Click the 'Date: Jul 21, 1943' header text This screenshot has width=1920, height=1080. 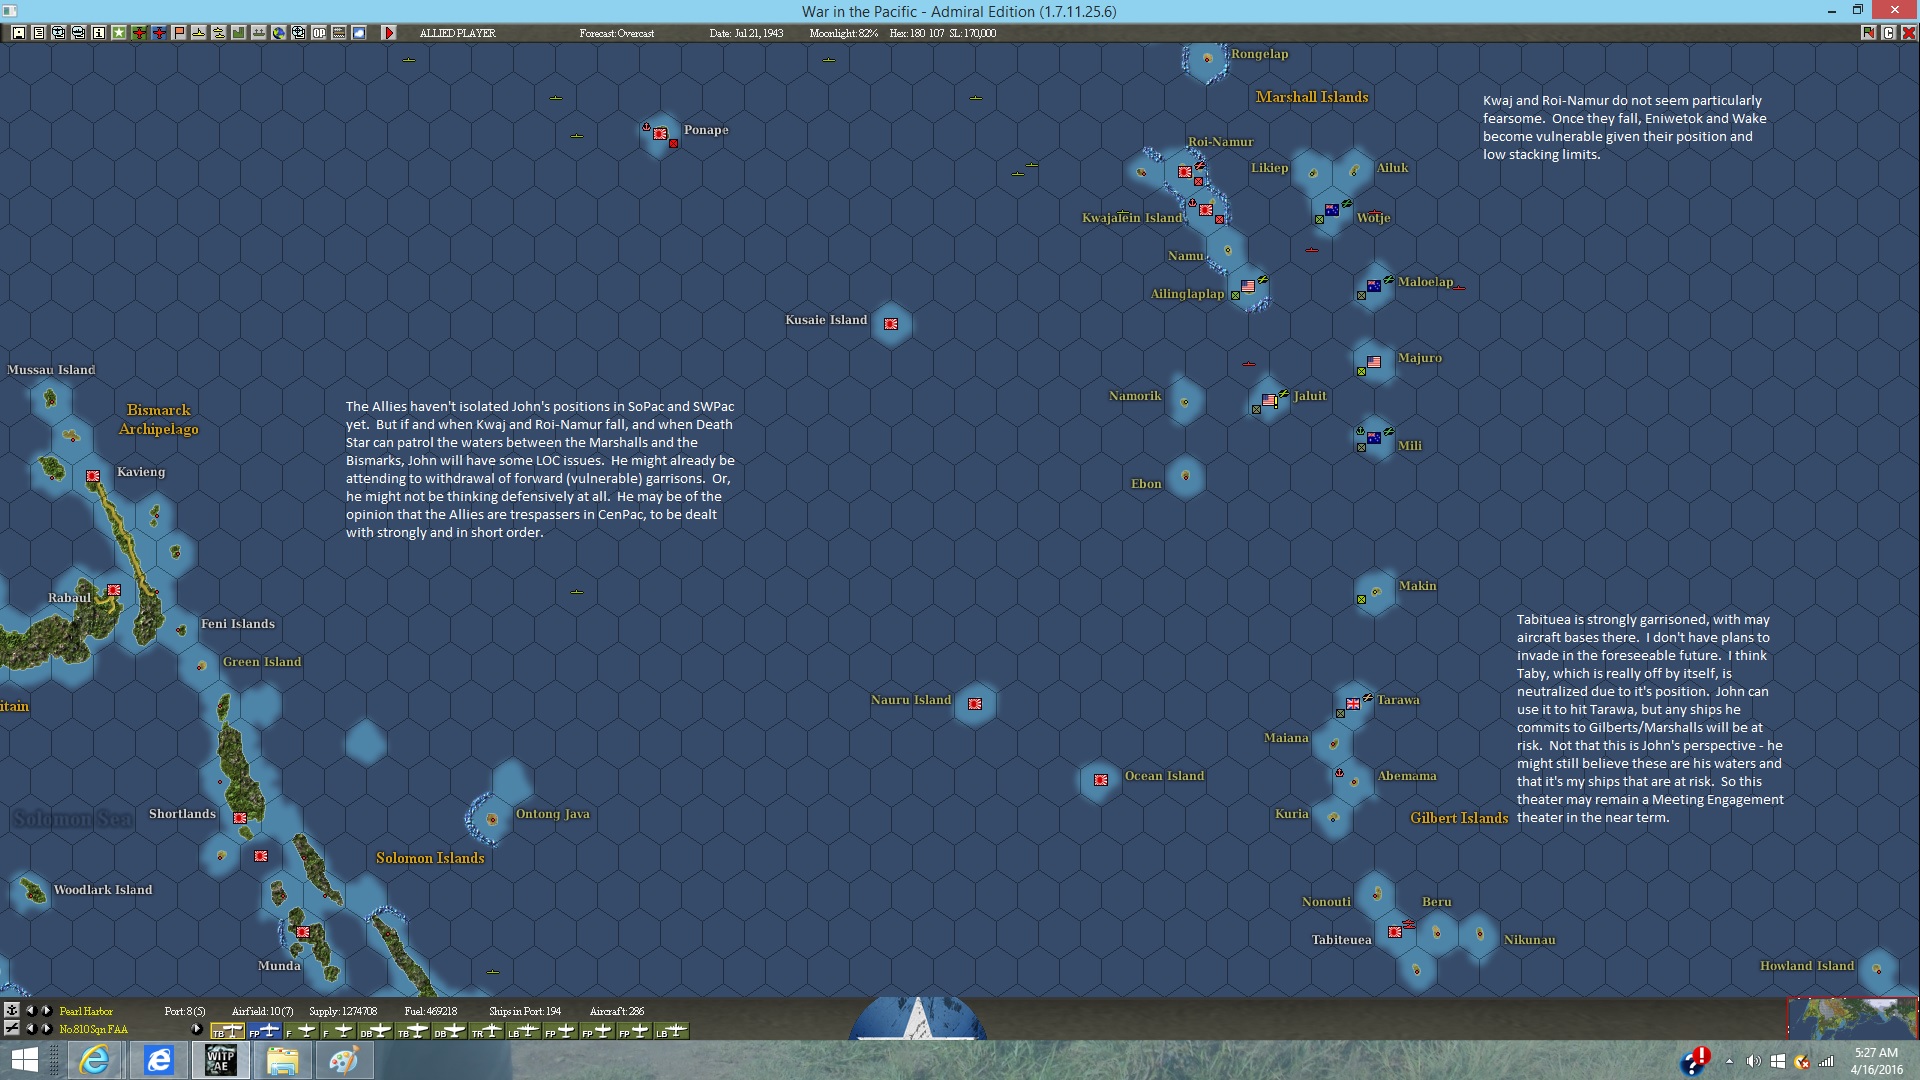(x=746, y=33)
